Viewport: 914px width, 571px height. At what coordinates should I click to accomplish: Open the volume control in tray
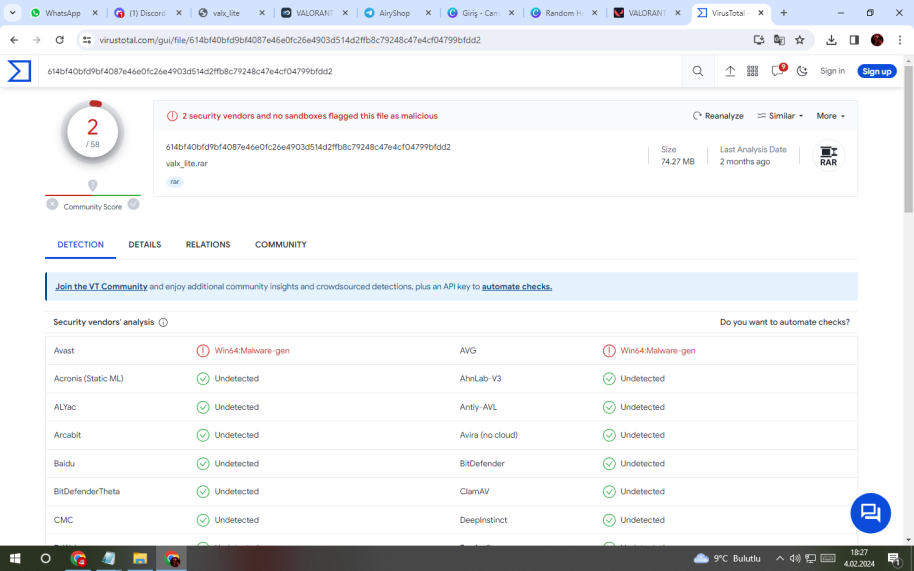click(795, 558)
